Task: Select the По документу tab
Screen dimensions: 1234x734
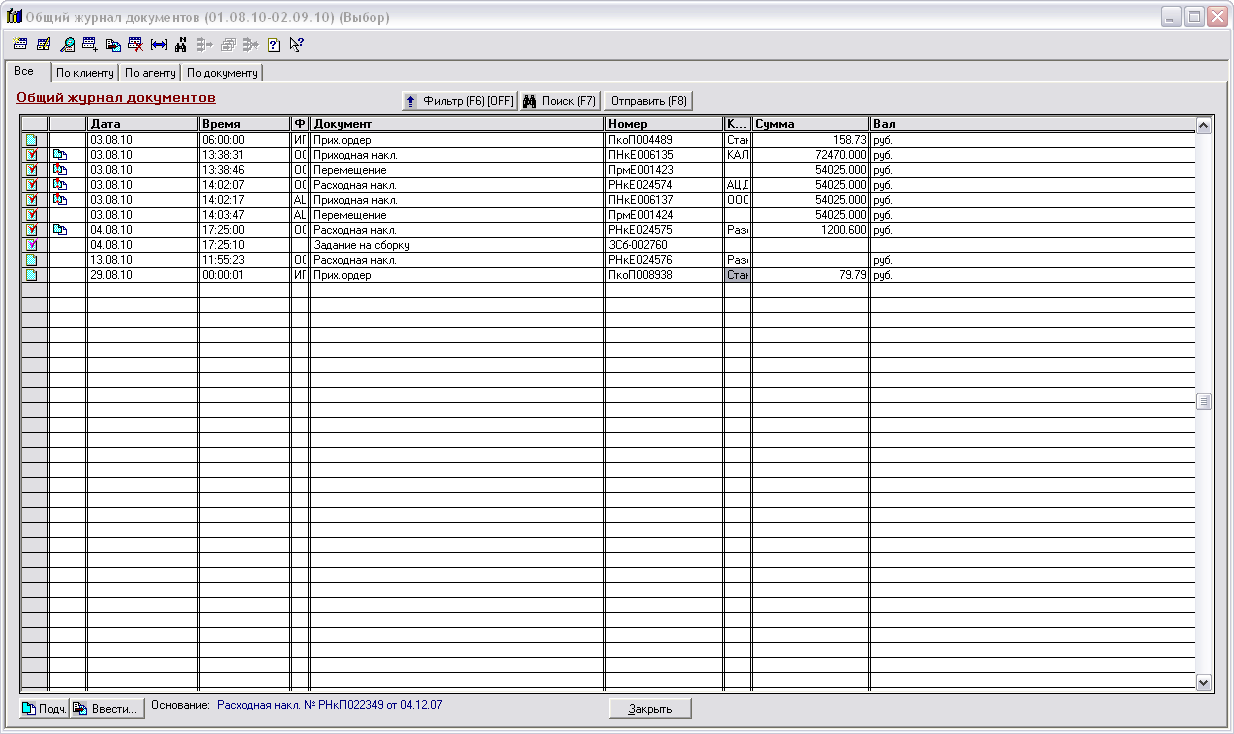Action: [222, 73]
